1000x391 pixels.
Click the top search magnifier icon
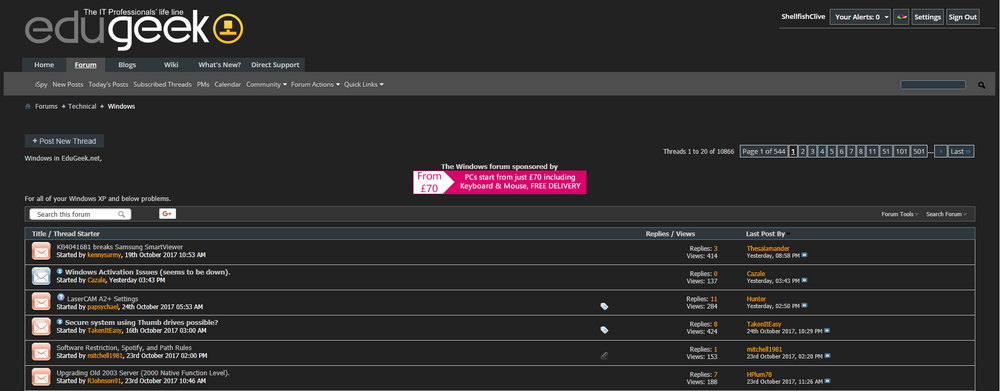[x=982, y=85]
